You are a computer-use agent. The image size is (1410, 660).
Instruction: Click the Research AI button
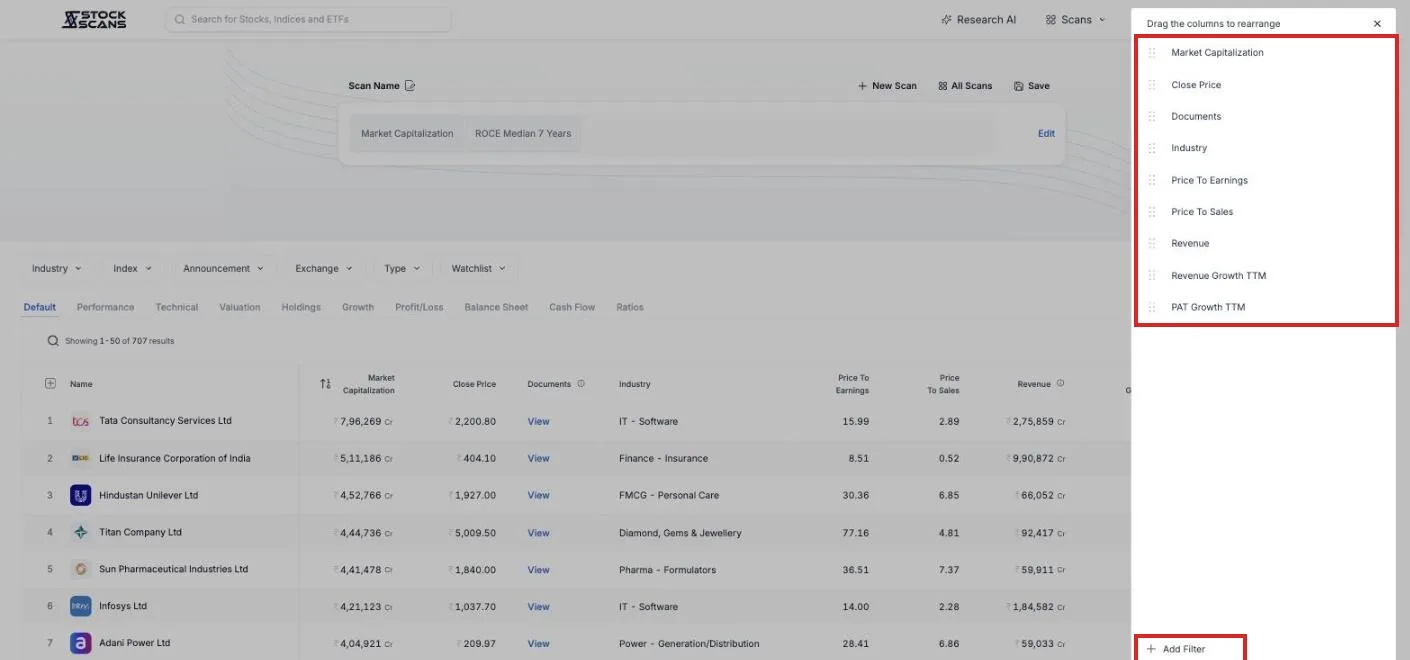[x=978, y=20]
